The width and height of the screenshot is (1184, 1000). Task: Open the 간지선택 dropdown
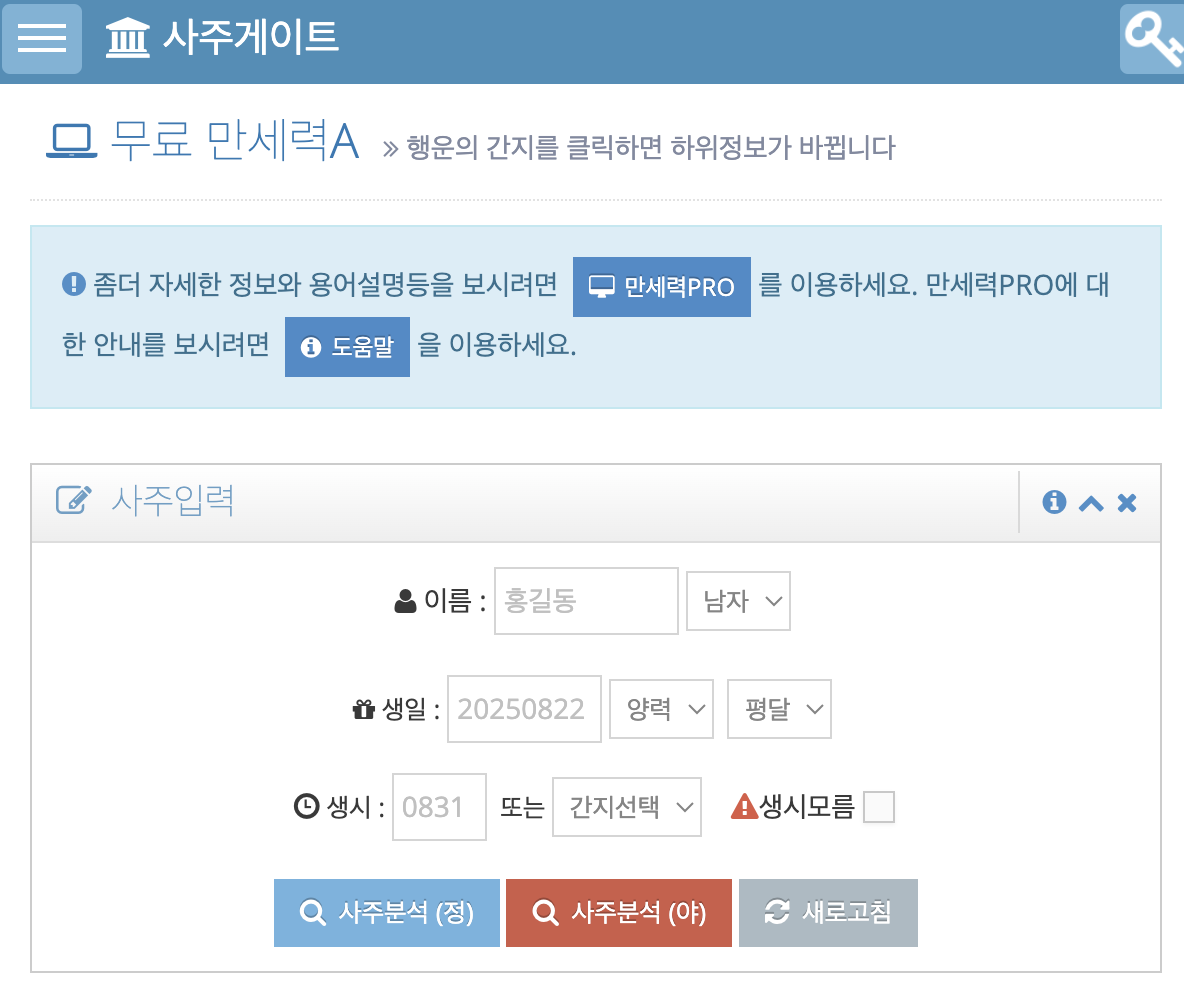point(626,807)
